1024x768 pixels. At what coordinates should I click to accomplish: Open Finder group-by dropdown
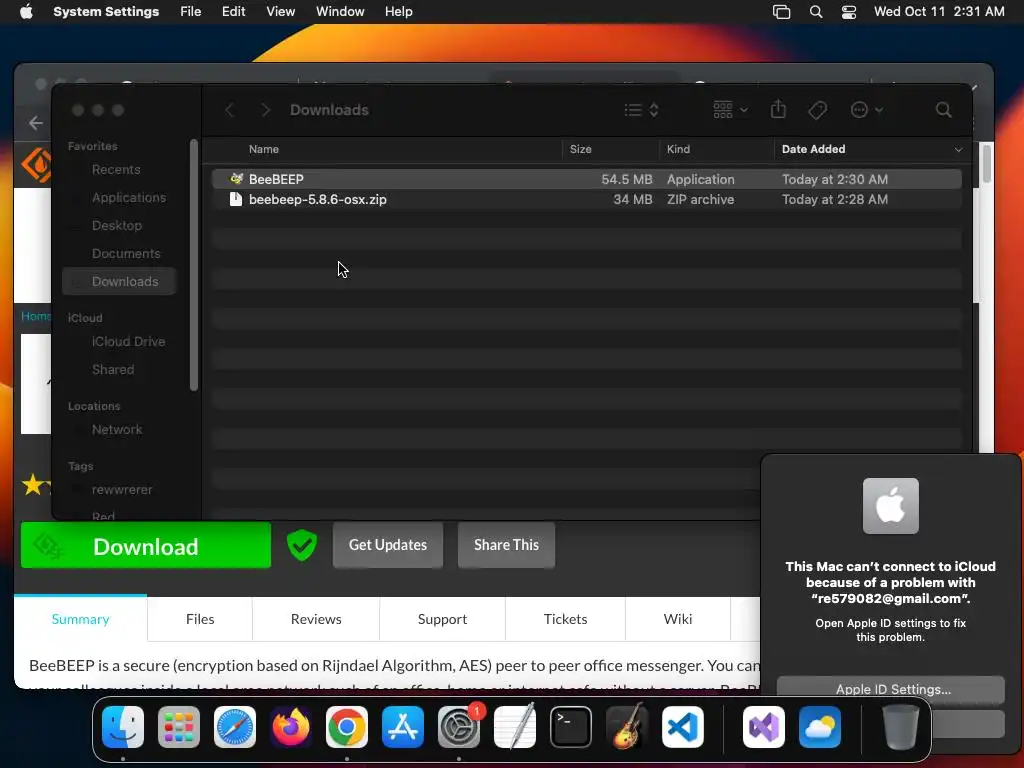coord(730,110)
